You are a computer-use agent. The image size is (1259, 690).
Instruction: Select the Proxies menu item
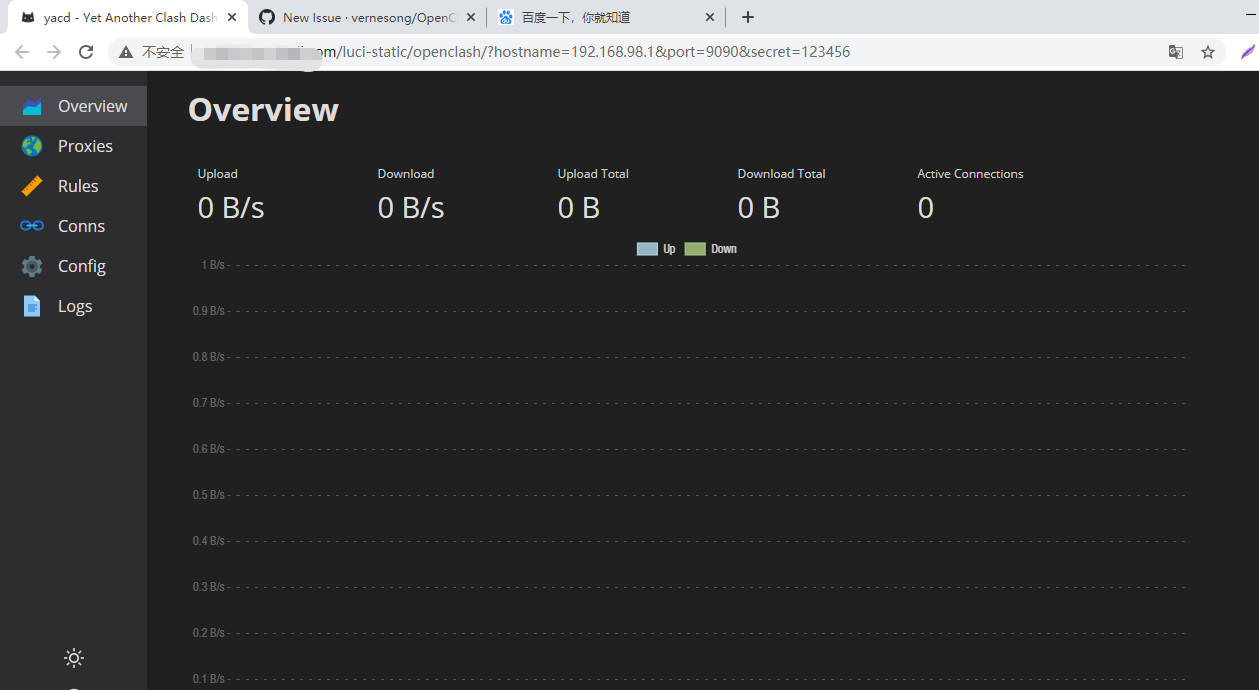point(85,145)
